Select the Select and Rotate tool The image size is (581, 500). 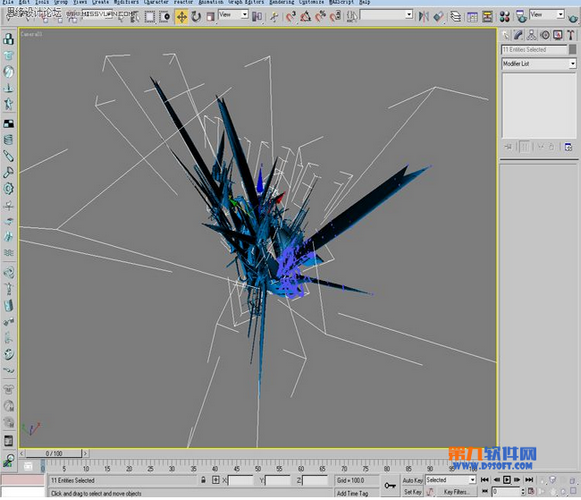[196, 17]
